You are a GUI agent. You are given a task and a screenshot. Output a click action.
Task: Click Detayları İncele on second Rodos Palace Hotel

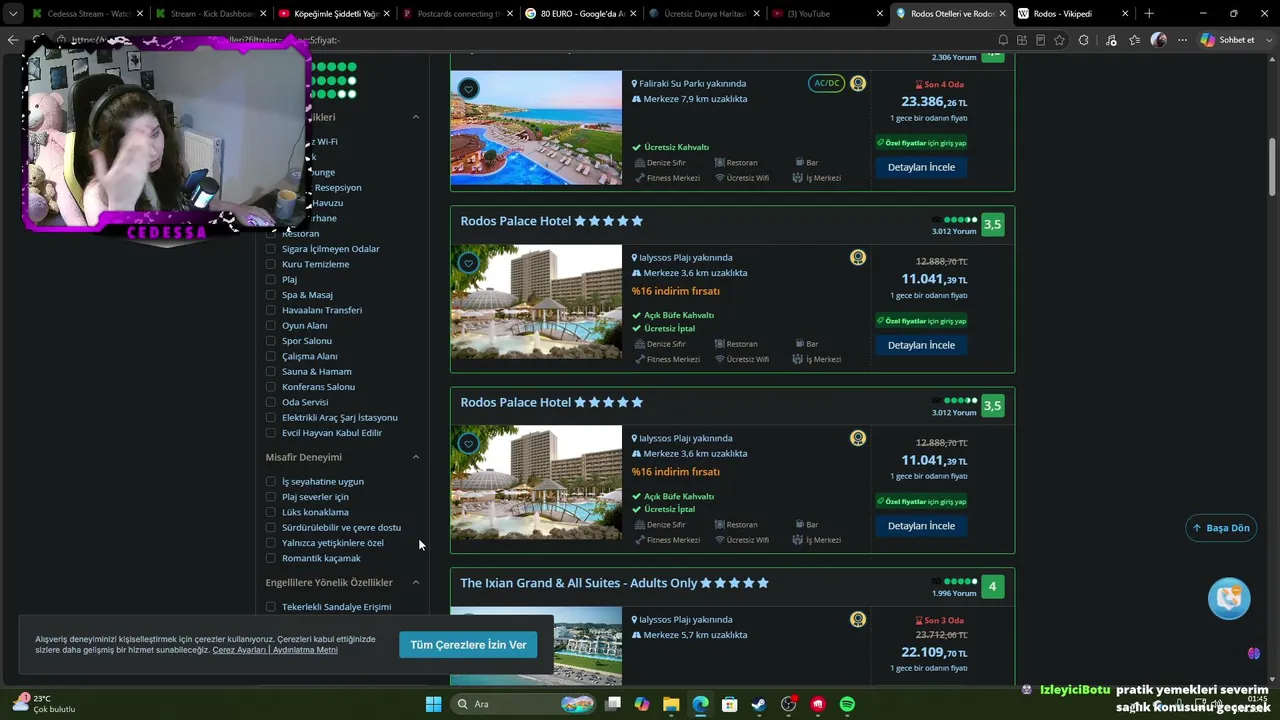coord(921,526)
